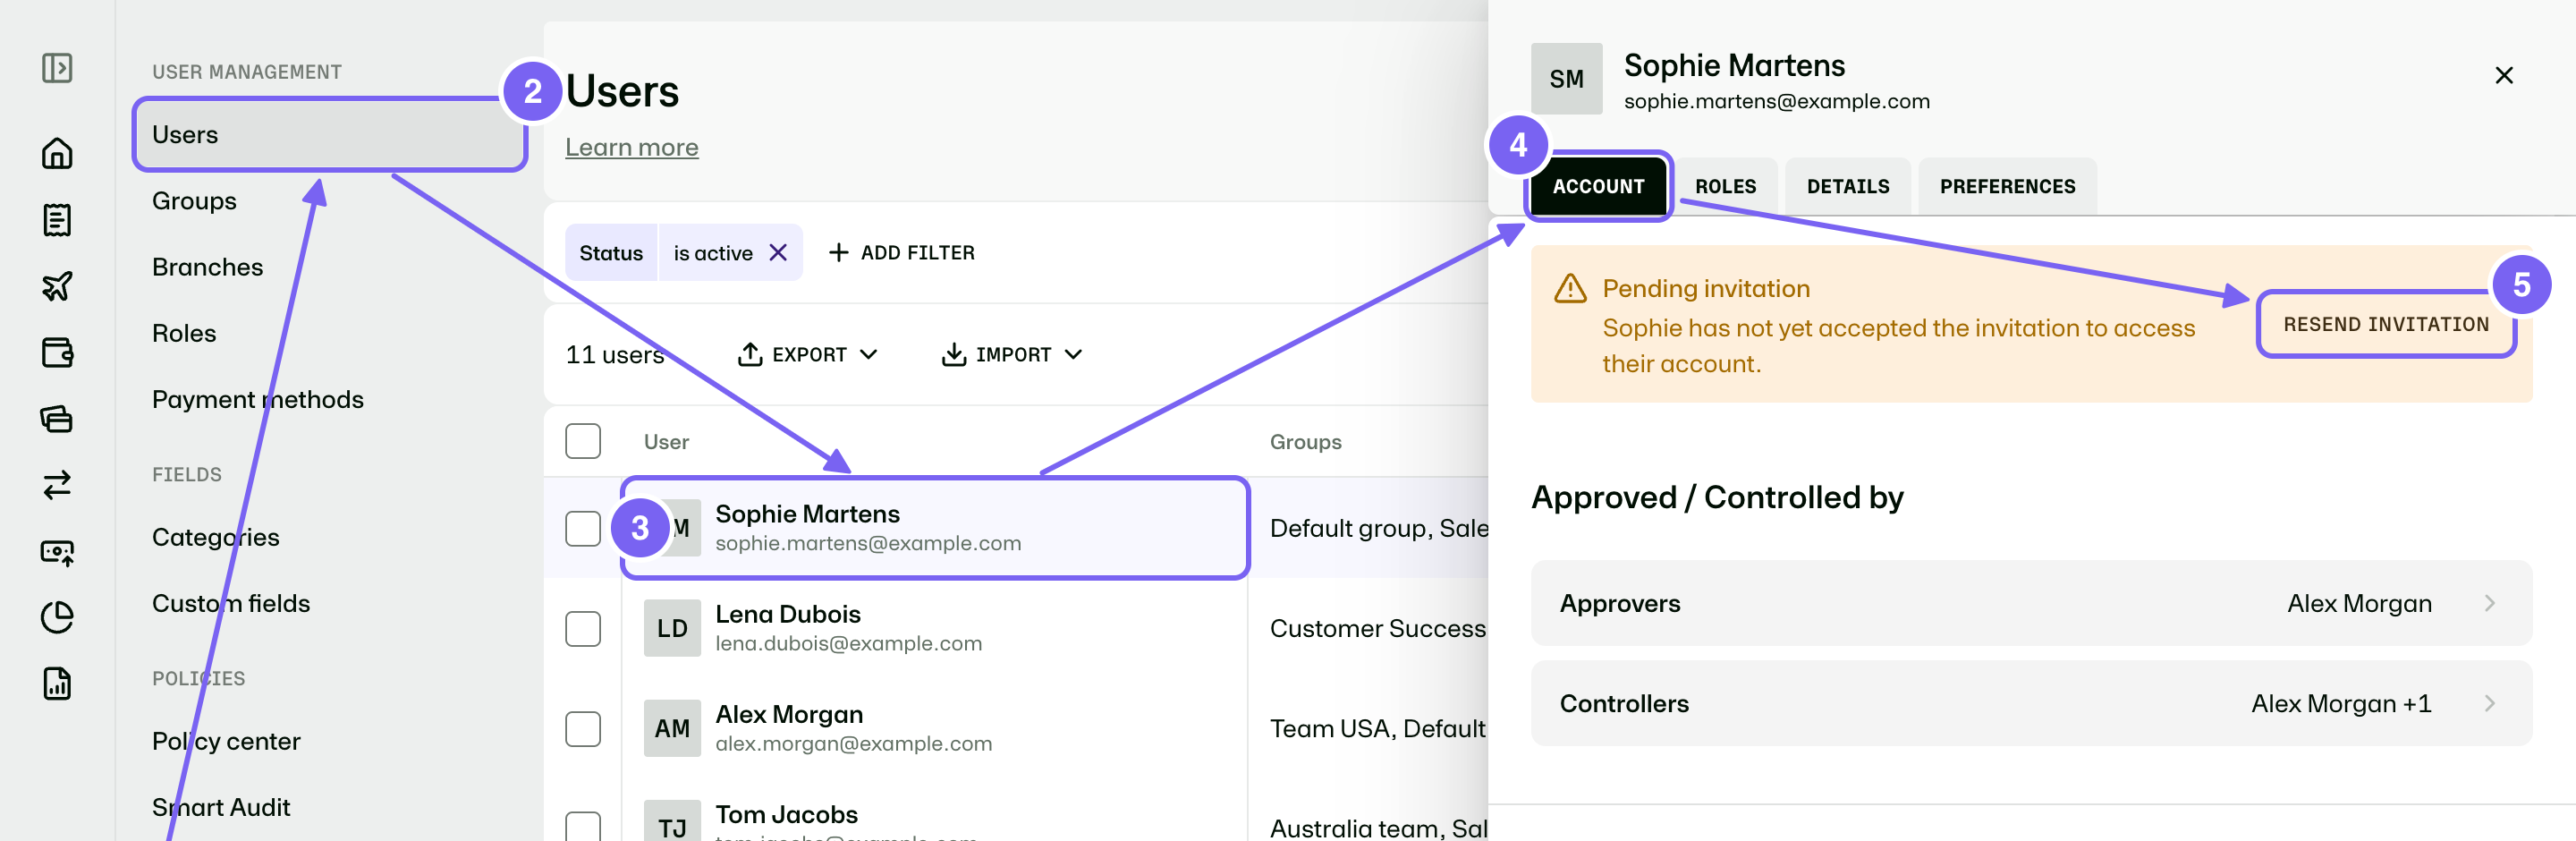This screenshot has width=2576, height=841.
Task: Open the reimbursements money icon in the sidebar
Action: [x=57, y=551]
